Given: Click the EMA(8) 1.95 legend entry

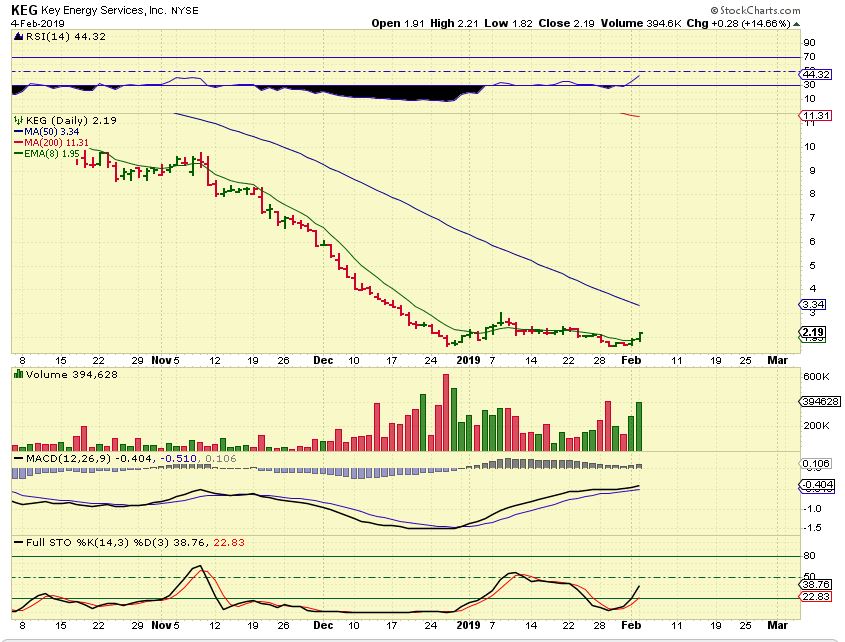Looking at the screenshot, I should [46, 154].
